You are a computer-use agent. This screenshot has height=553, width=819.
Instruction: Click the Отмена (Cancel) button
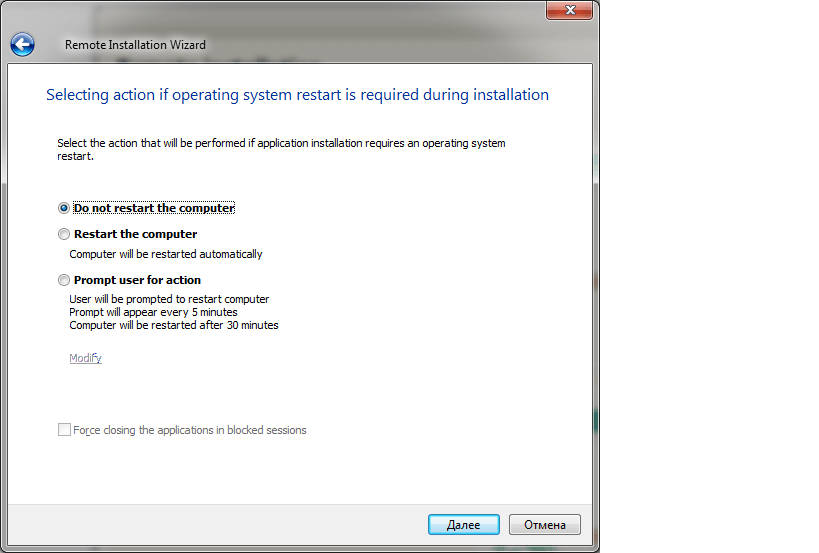pos(545,525)
